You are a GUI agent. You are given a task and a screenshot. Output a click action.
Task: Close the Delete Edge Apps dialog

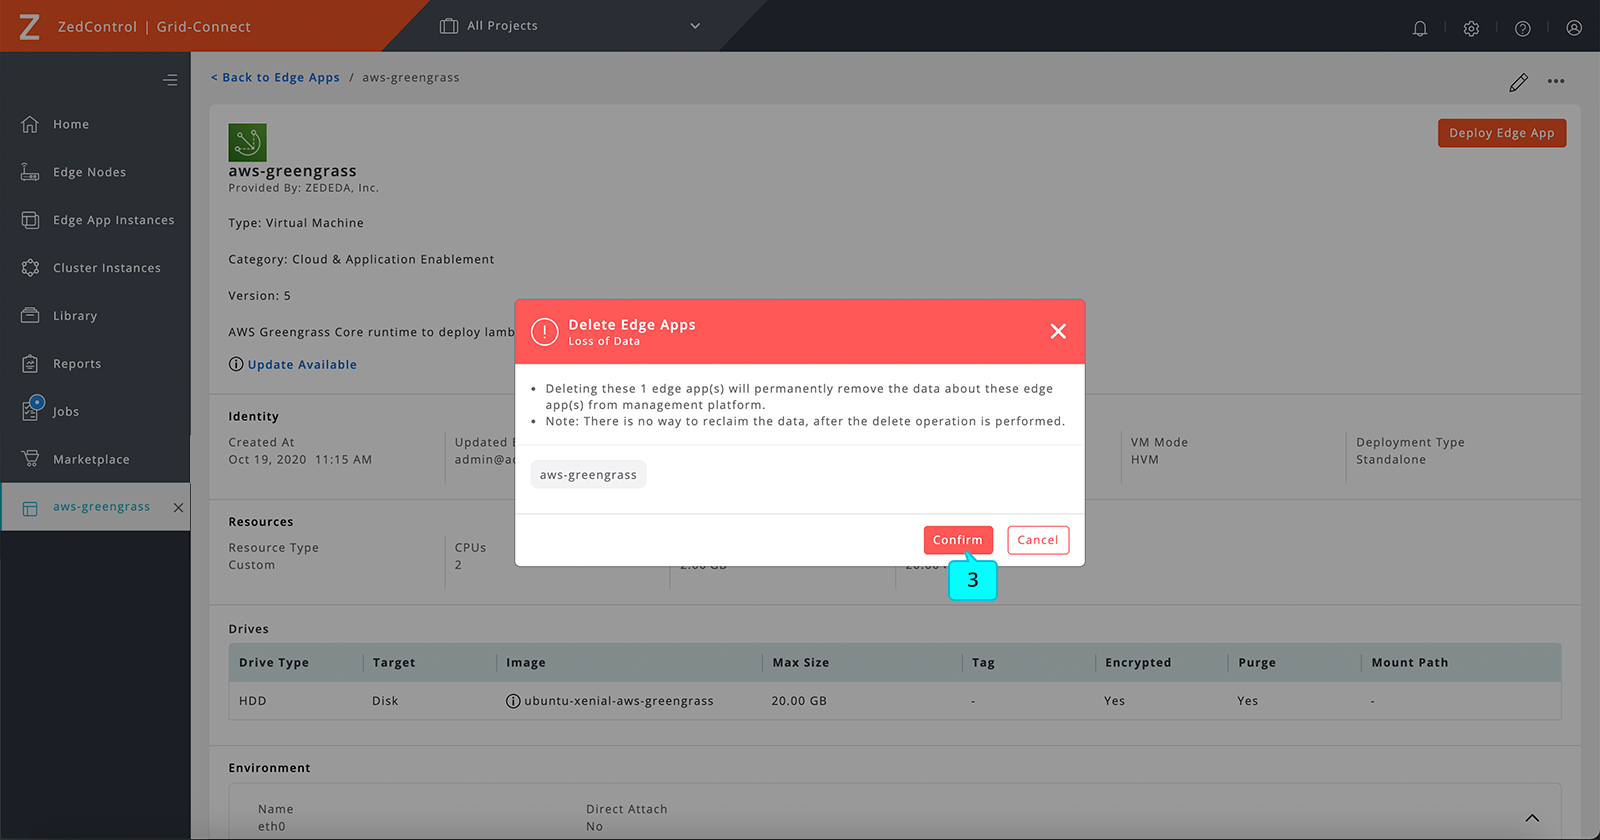(1058, 331)
